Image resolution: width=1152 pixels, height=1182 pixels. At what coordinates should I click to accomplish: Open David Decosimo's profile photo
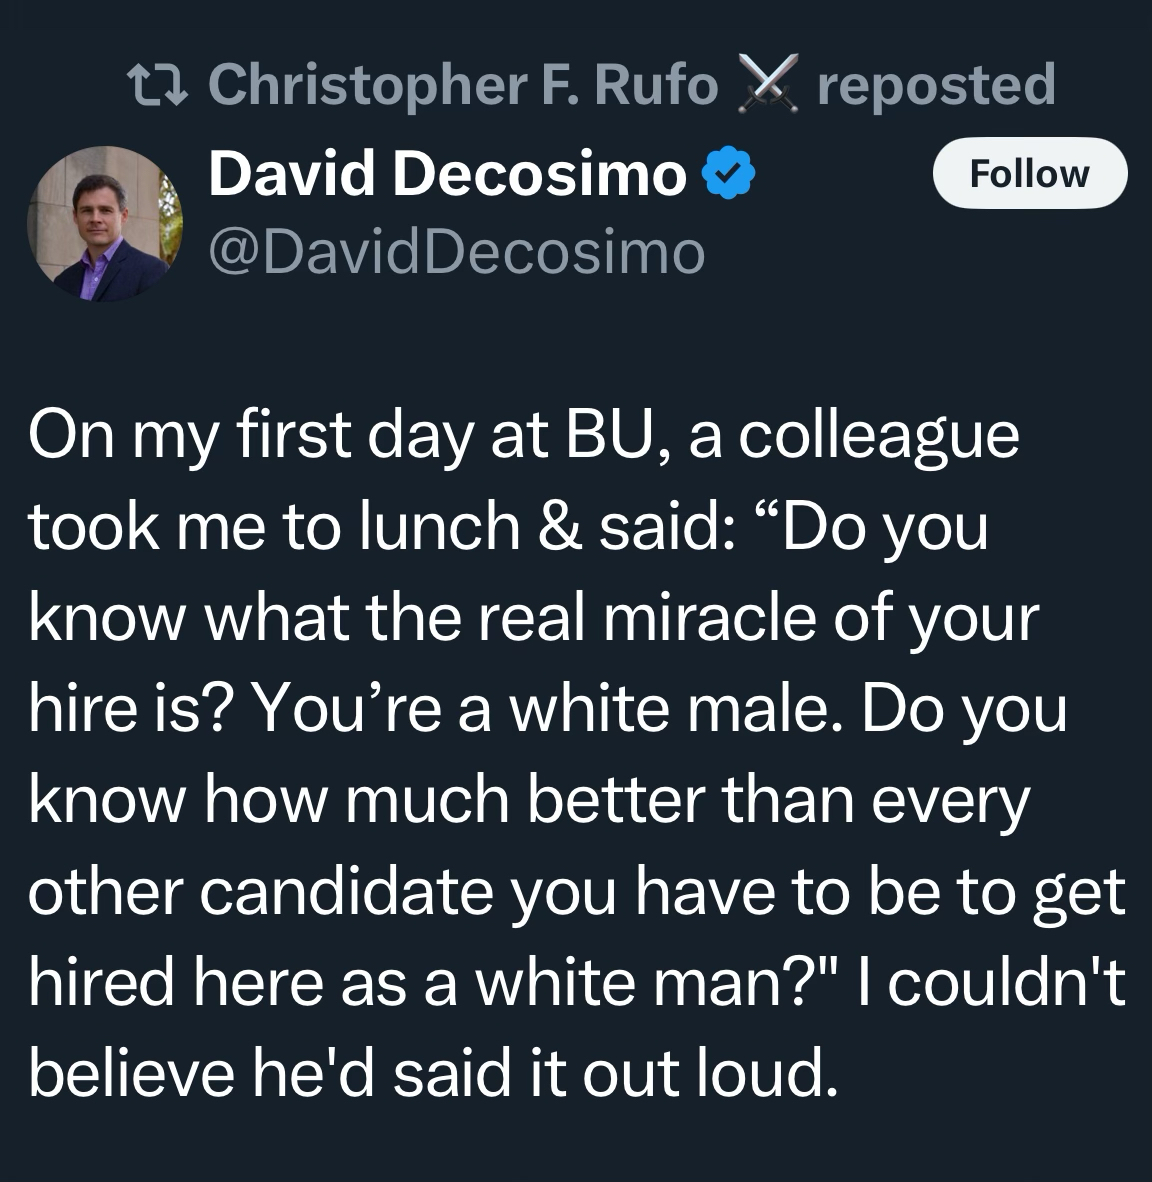(x=105, y=223)
